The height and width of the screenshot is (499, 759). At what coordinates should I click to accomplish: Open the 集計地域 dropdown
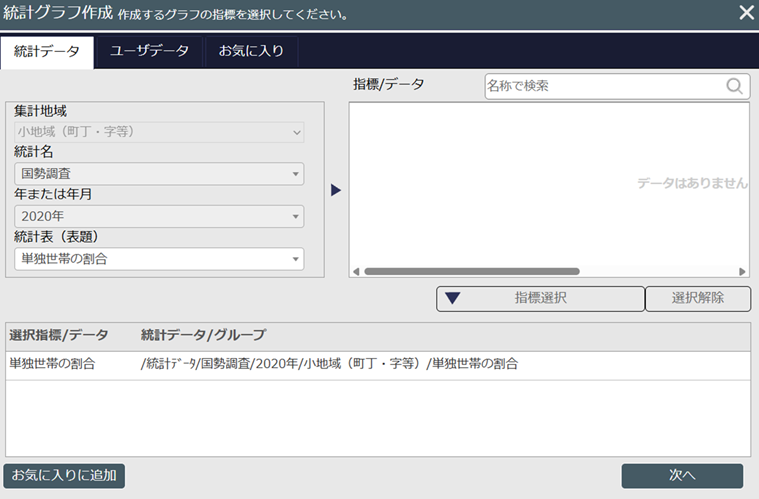160,132
